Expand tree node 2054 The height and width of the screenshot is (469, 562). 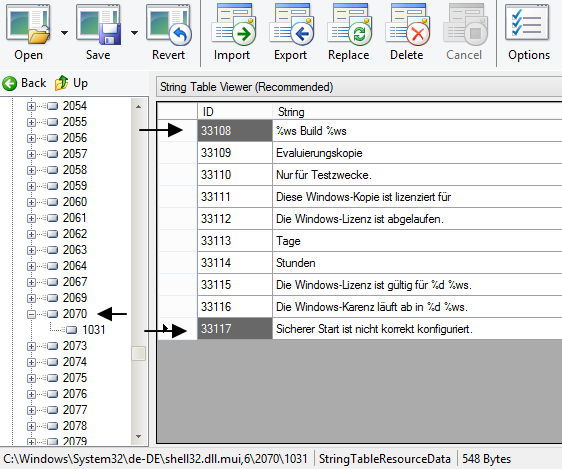(x=31, y=106)
